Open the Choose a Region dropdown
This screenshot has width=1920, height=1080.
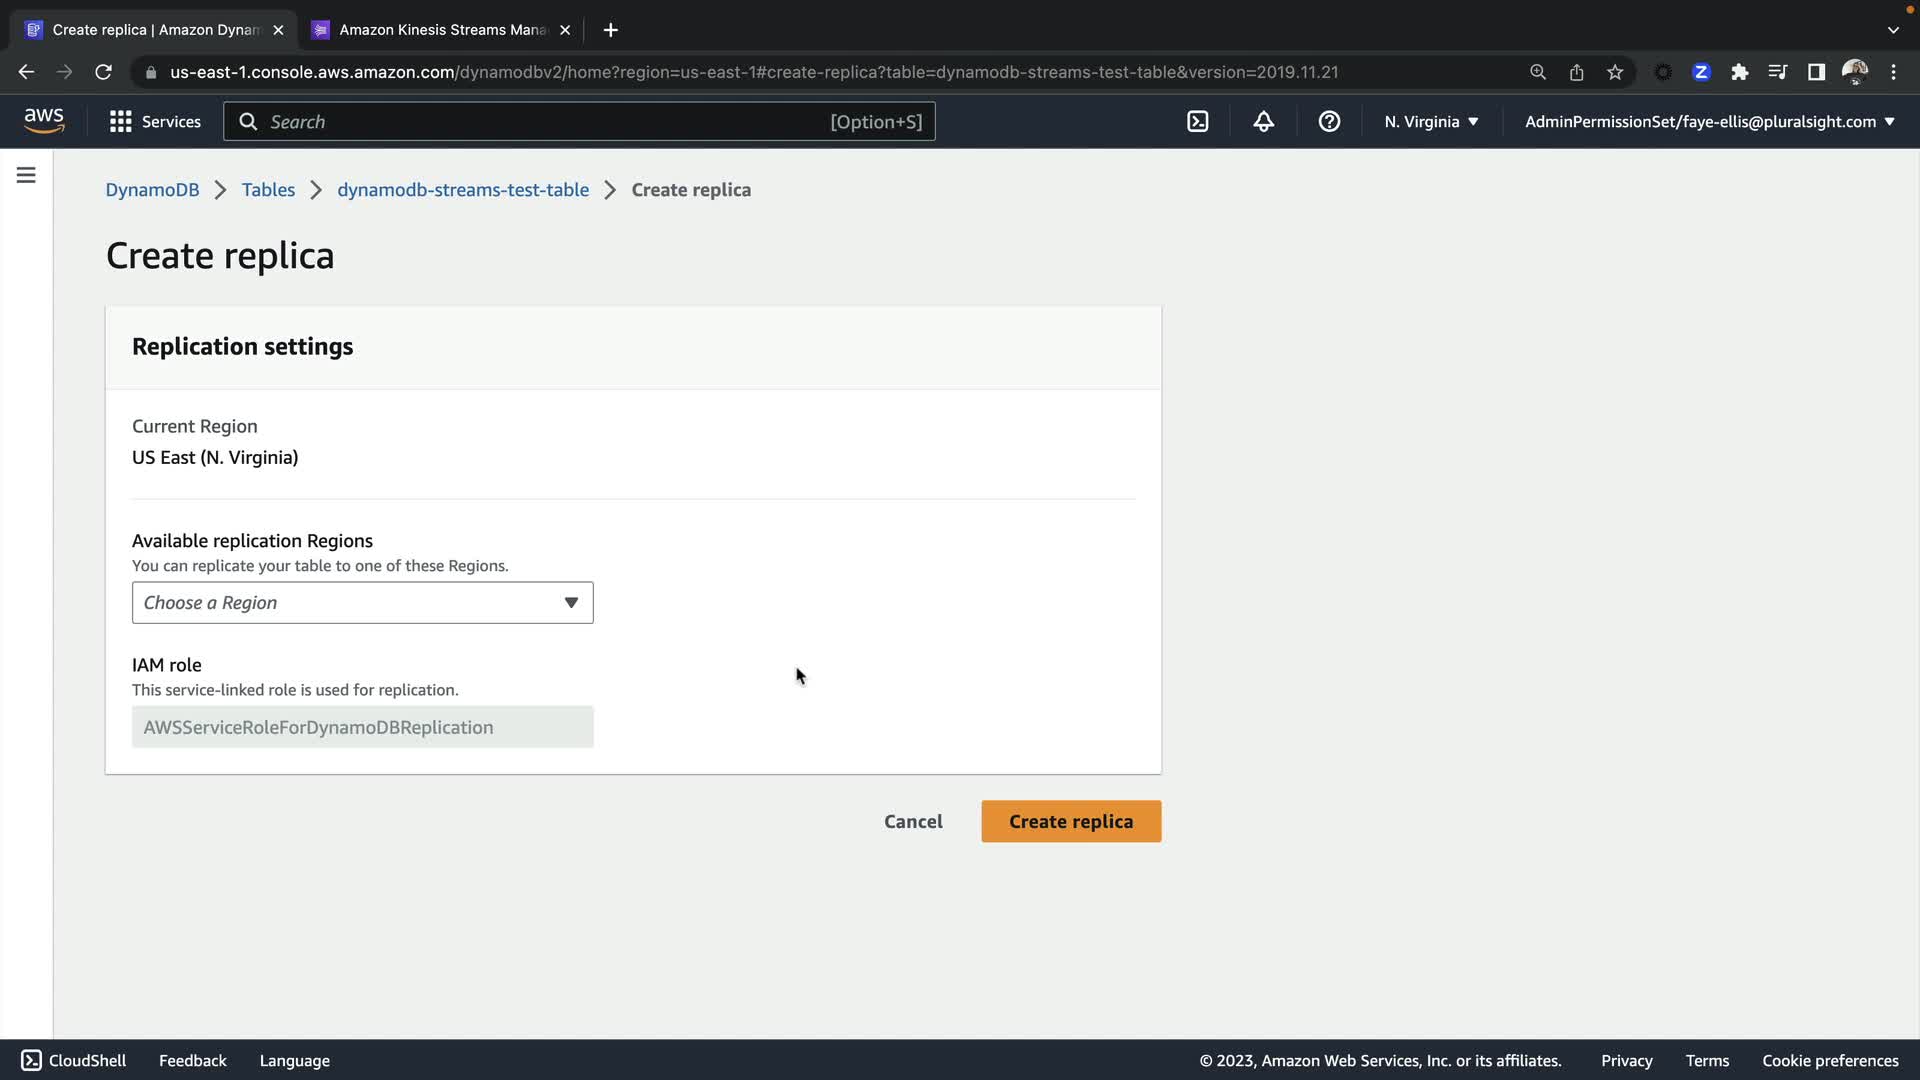click(362, 603)
